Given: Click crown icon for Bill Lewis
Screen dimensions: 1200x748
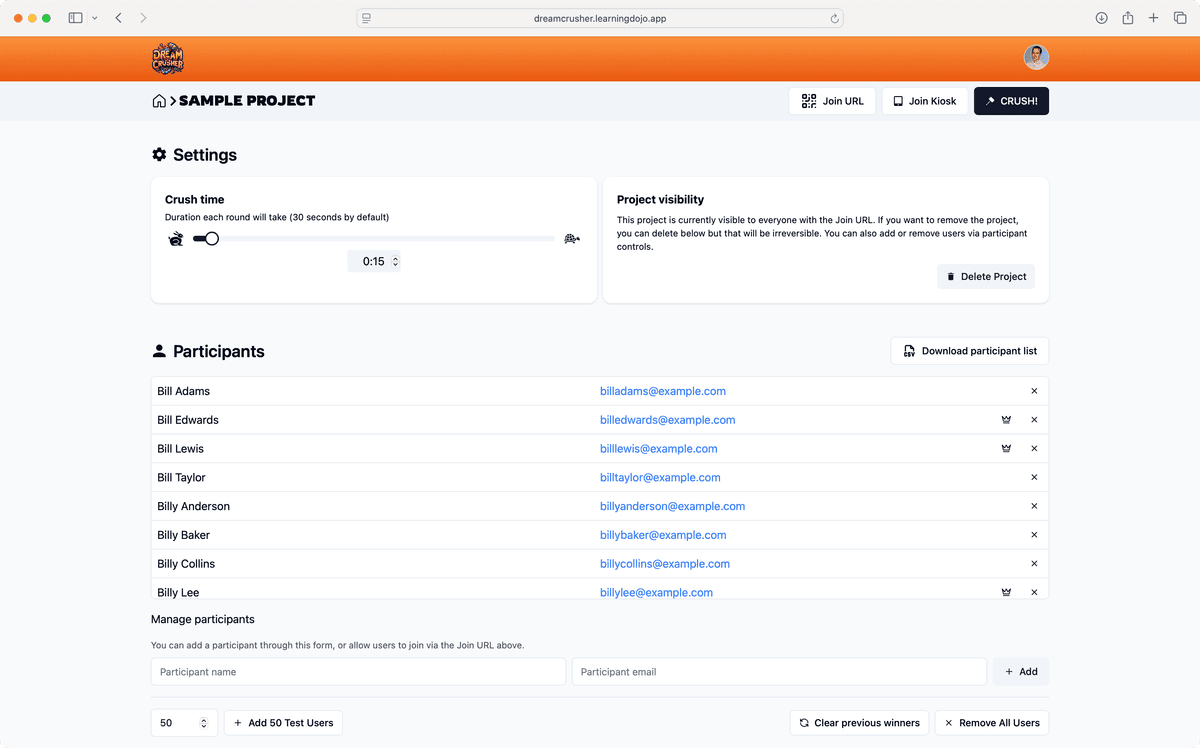Looking at the screenshot, I should pos(1006,449).
